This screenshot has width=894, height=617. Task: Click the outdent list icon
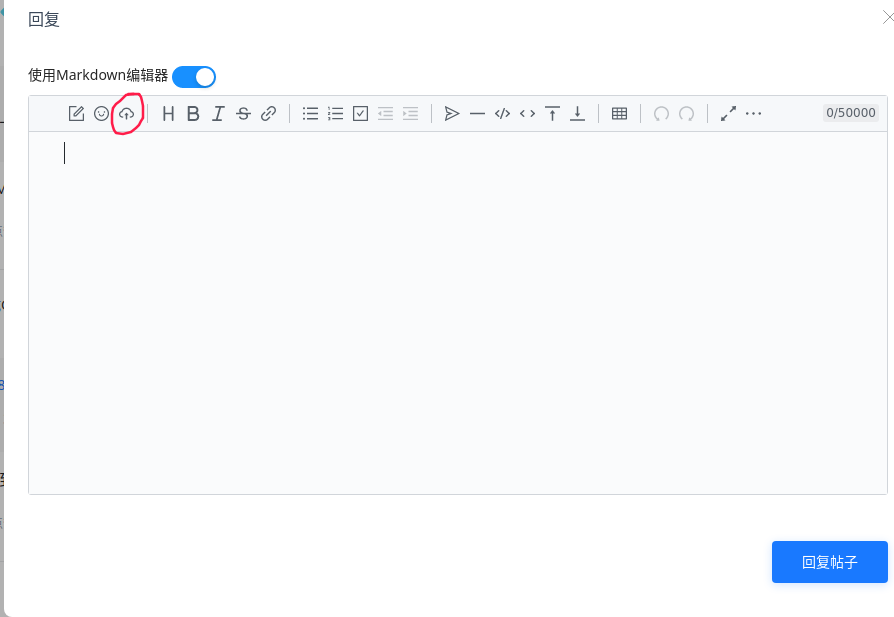[385, 113]
